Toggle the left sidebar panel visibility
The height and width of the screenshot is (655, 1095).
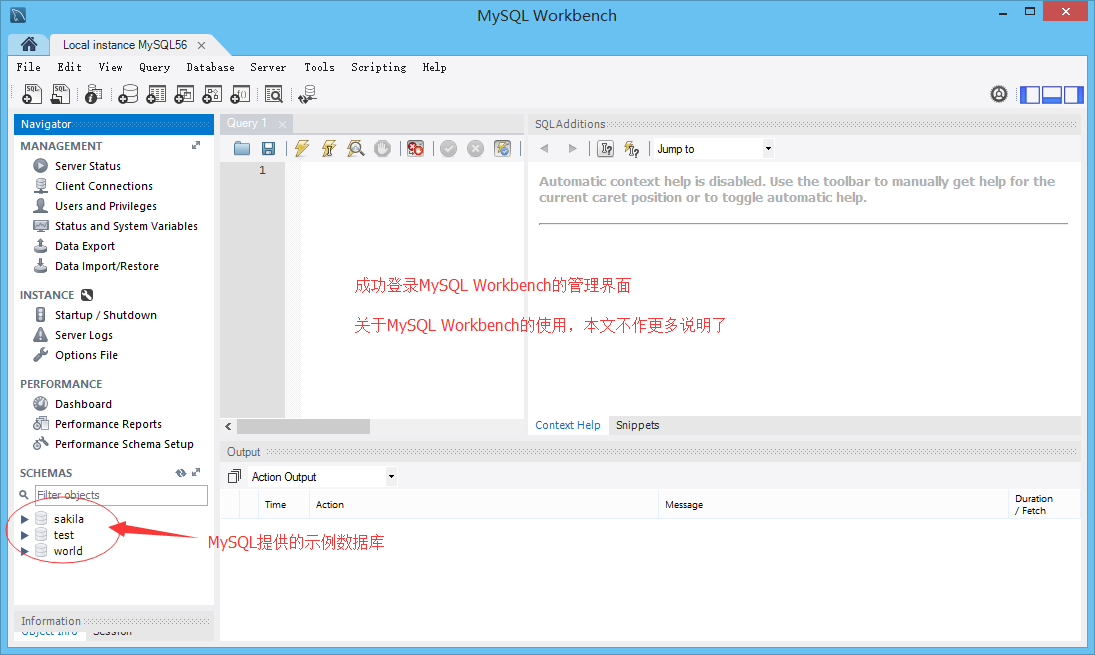pyautogui.click(x=1030, y=94)
